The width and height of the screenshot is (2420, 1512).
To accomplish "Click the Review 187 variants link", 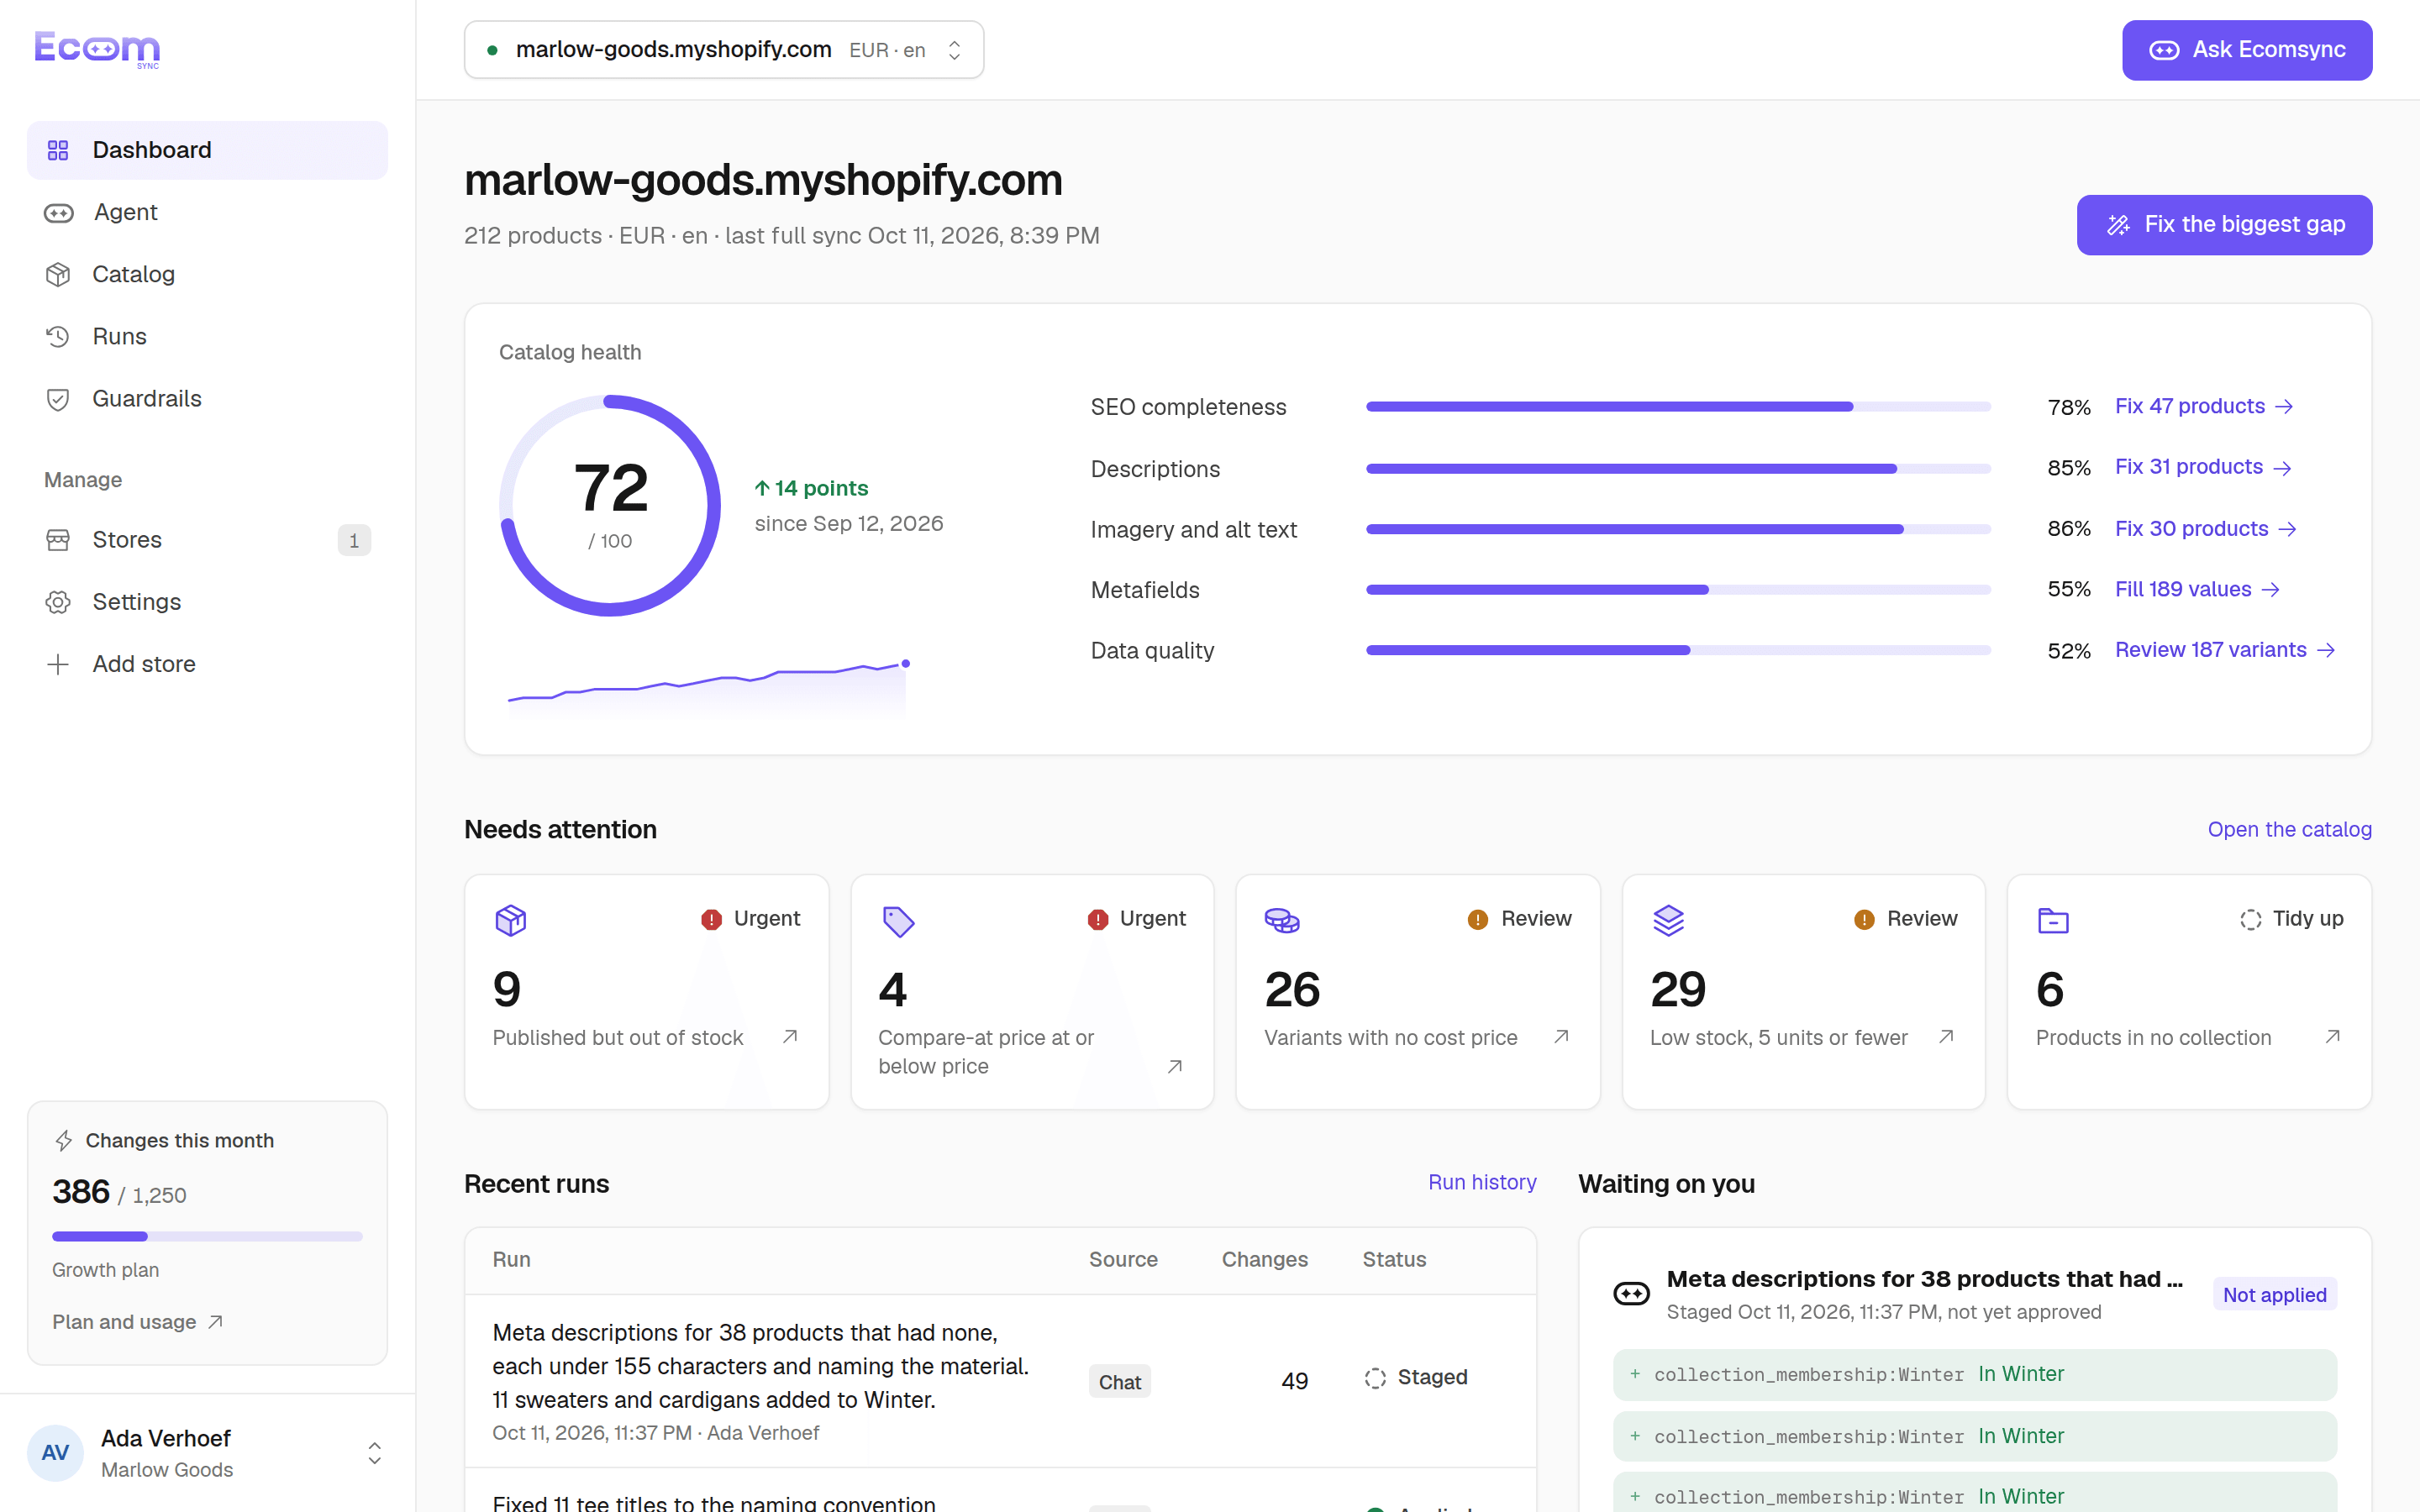I will coord(2225,651).
